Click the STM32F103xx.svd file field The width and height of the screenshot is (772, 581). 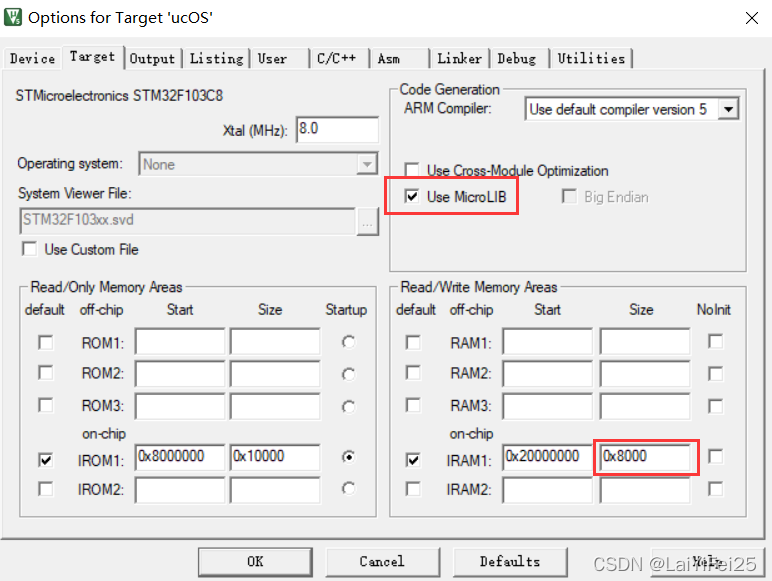(x=188, y=220)
